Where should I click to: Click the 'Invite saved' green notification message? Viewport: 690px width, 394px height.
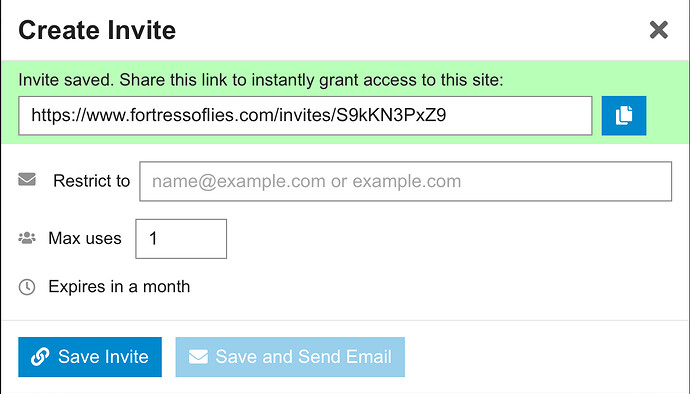click(x=261, y=80)
